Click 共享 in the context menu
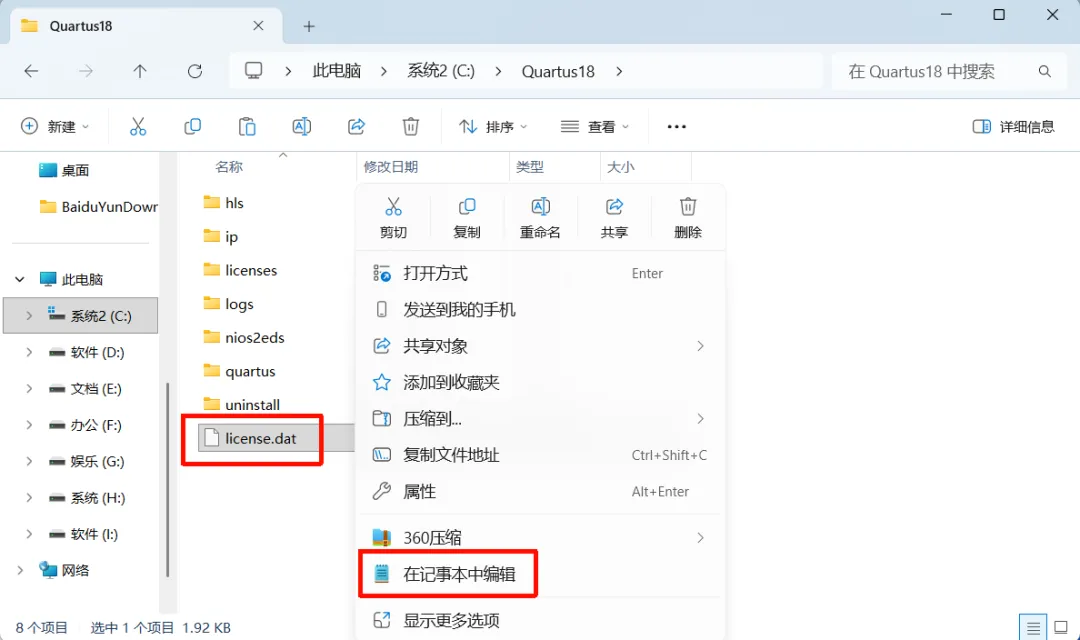The height and width of the screenshot is (640, 1080). coord(614,217)
